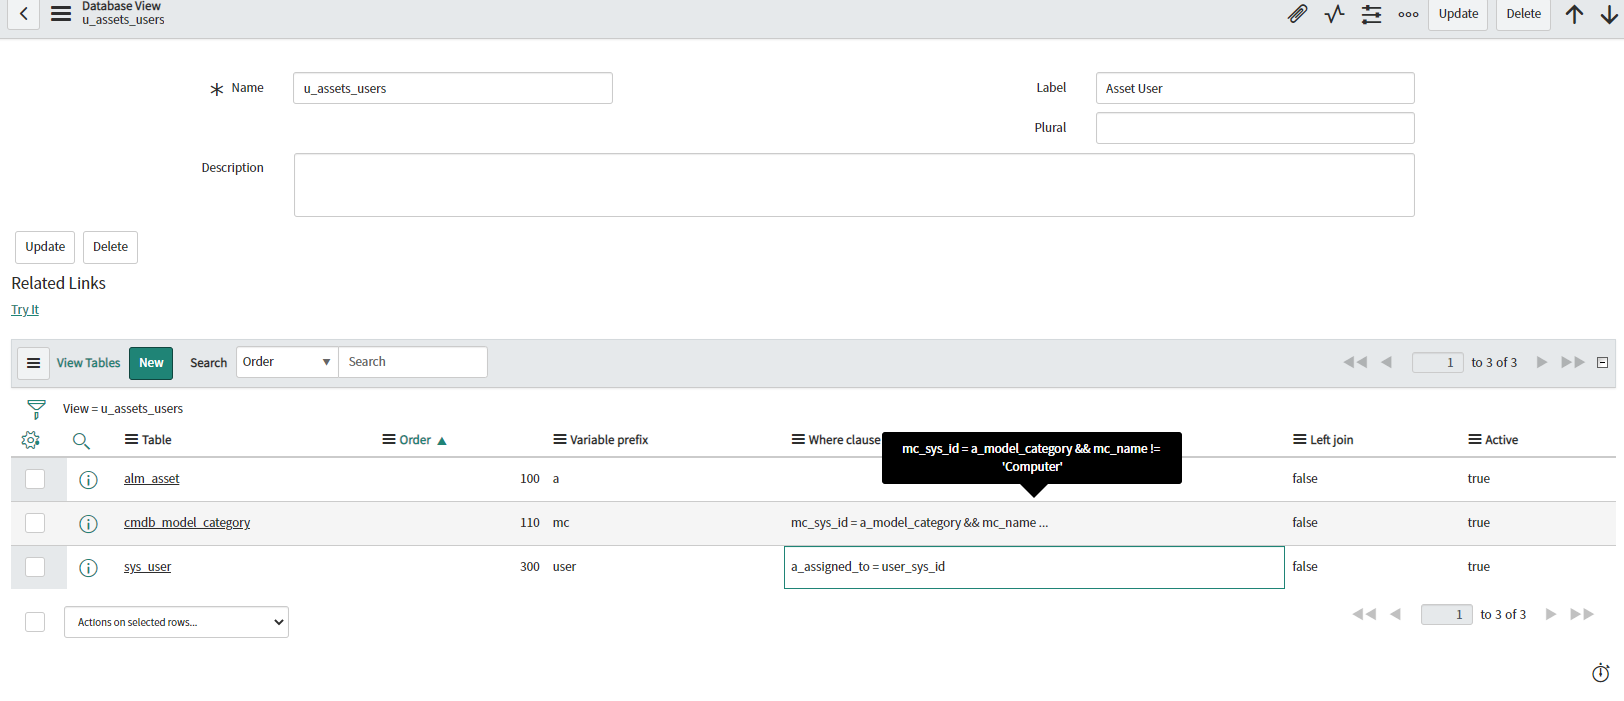Go to the previous record with the up arrow
1624x701 pixels.
1574,14
